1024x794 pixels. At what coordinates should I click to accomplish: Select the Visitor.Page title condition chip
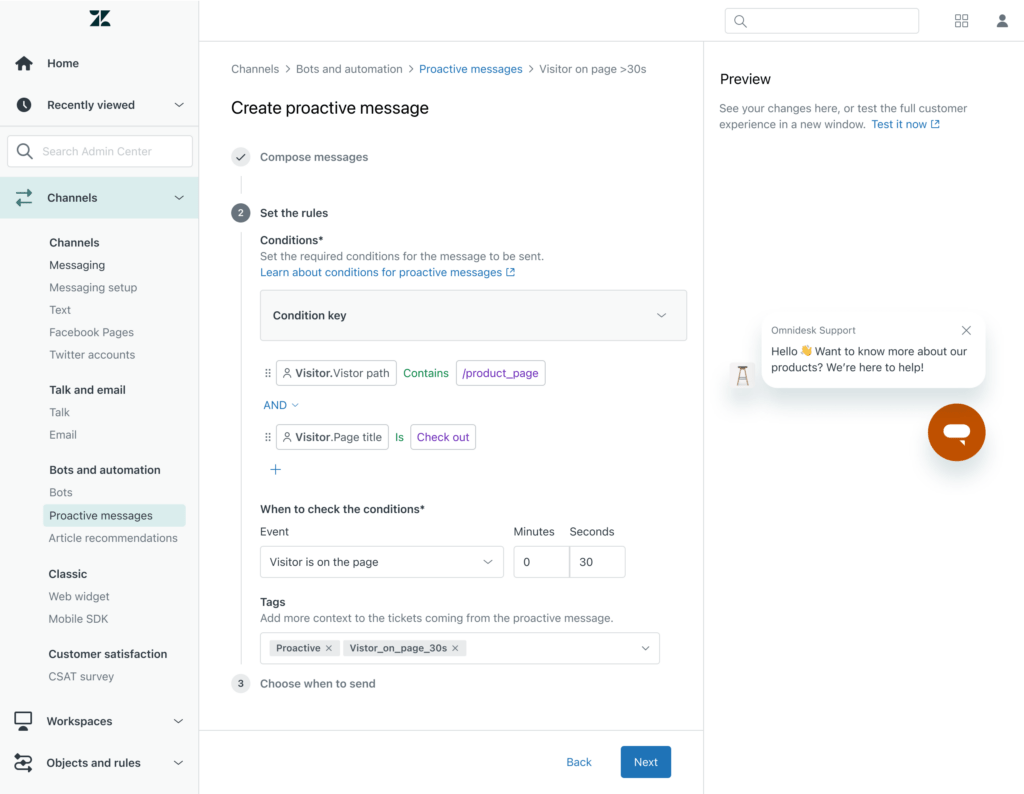[x=332, y=437]
